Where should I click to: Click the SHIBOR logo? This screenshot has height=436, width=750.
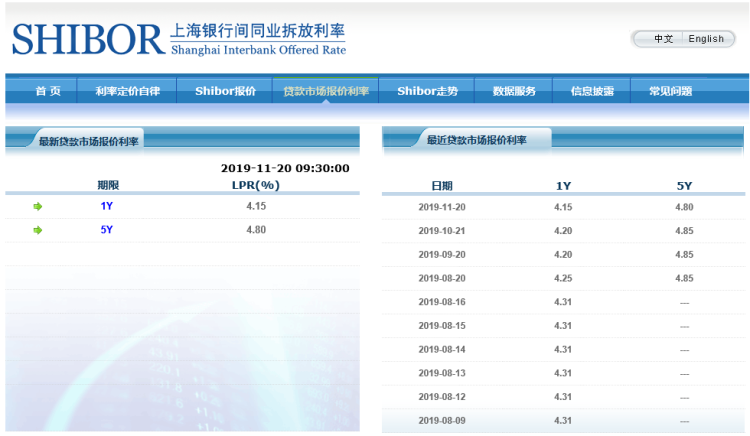[x=88, y=39]
